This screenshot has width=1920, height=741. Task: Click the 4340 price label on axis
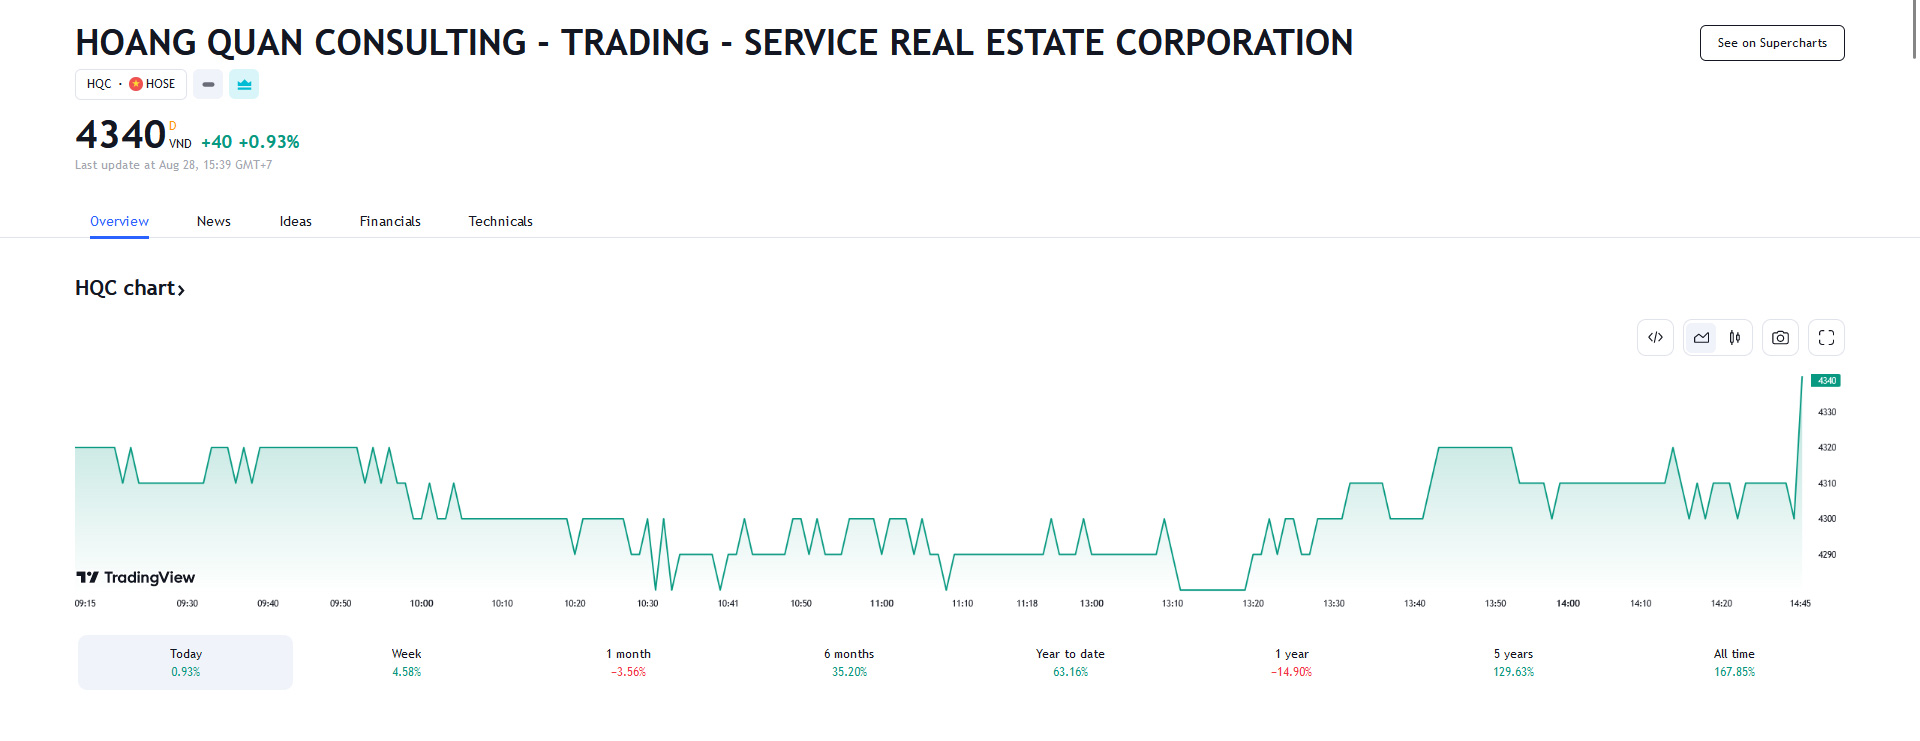click(x=1826, y=380)
